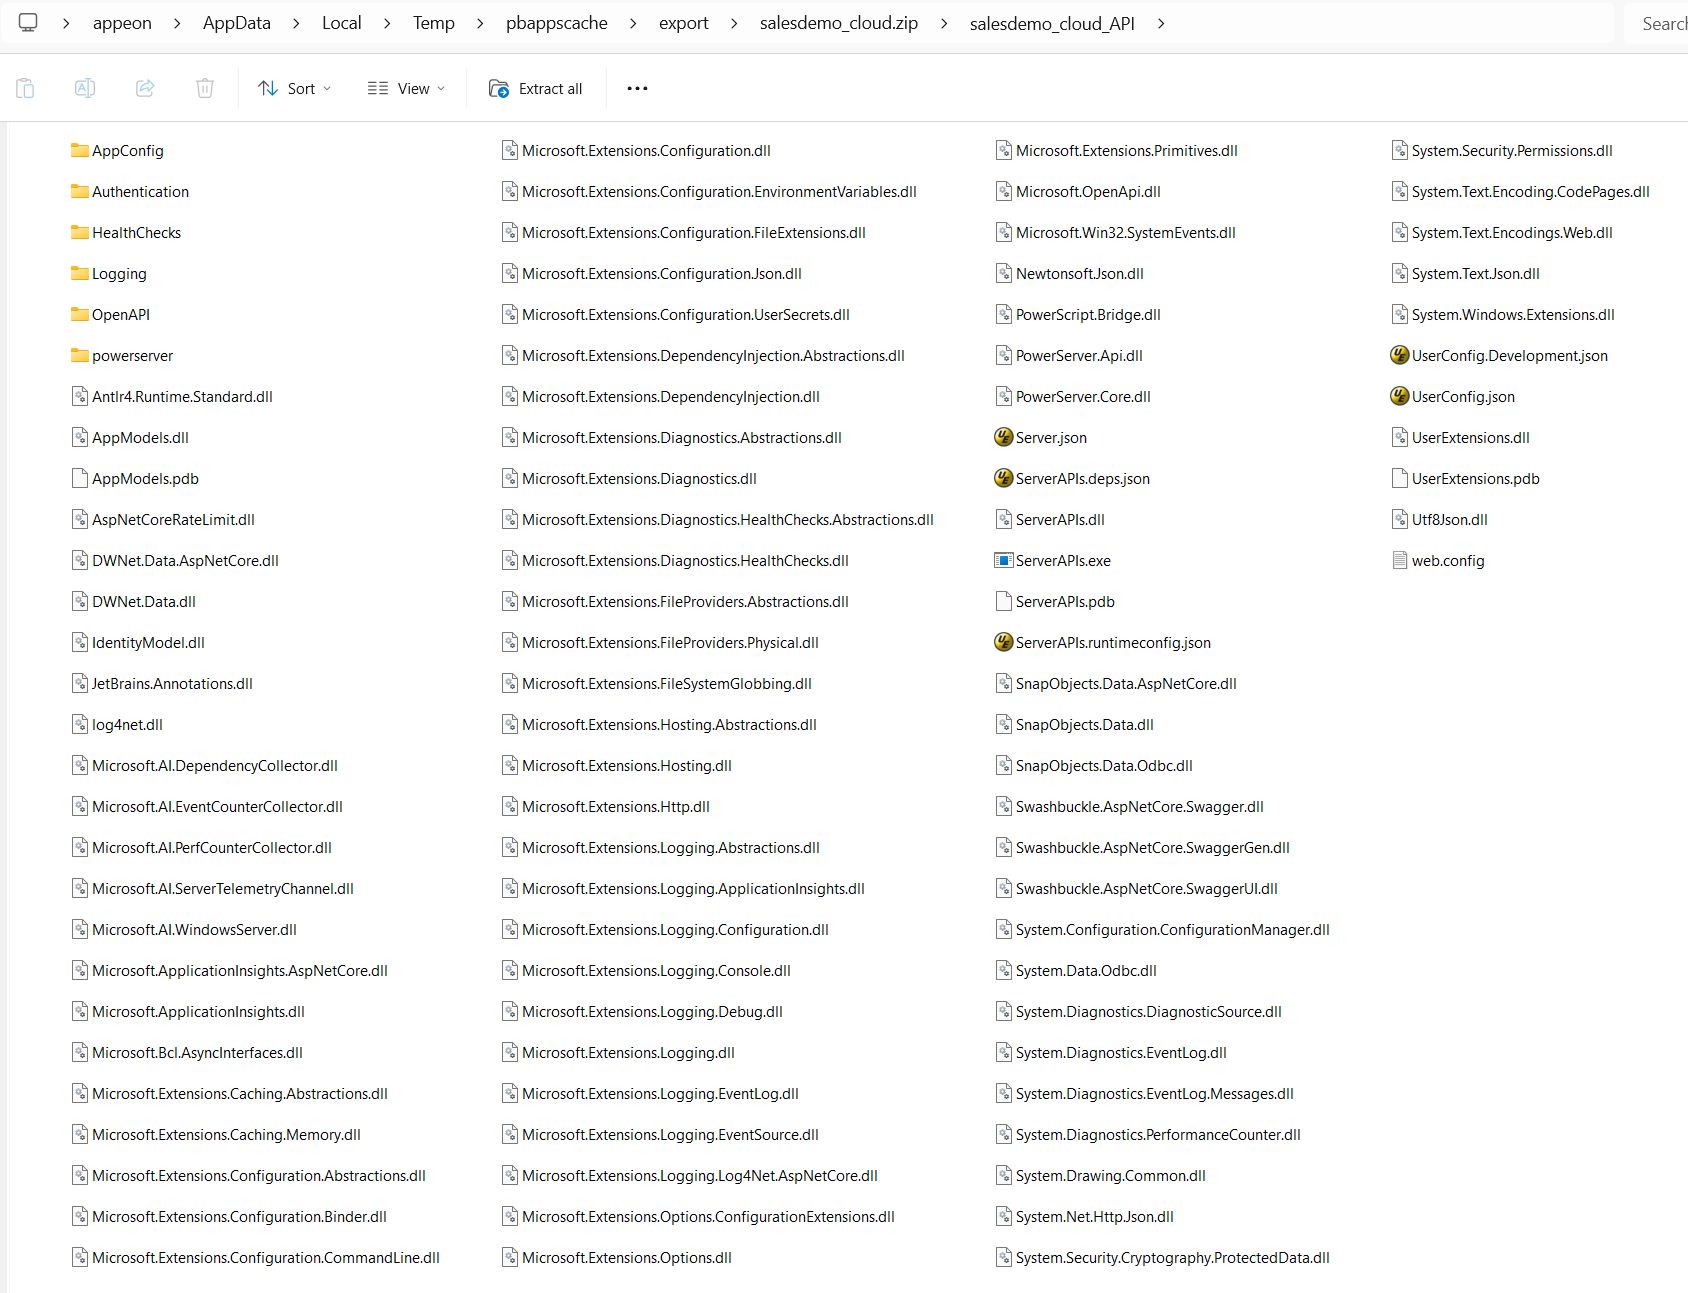Click the Rename icon in toolbar

(85, 89)
